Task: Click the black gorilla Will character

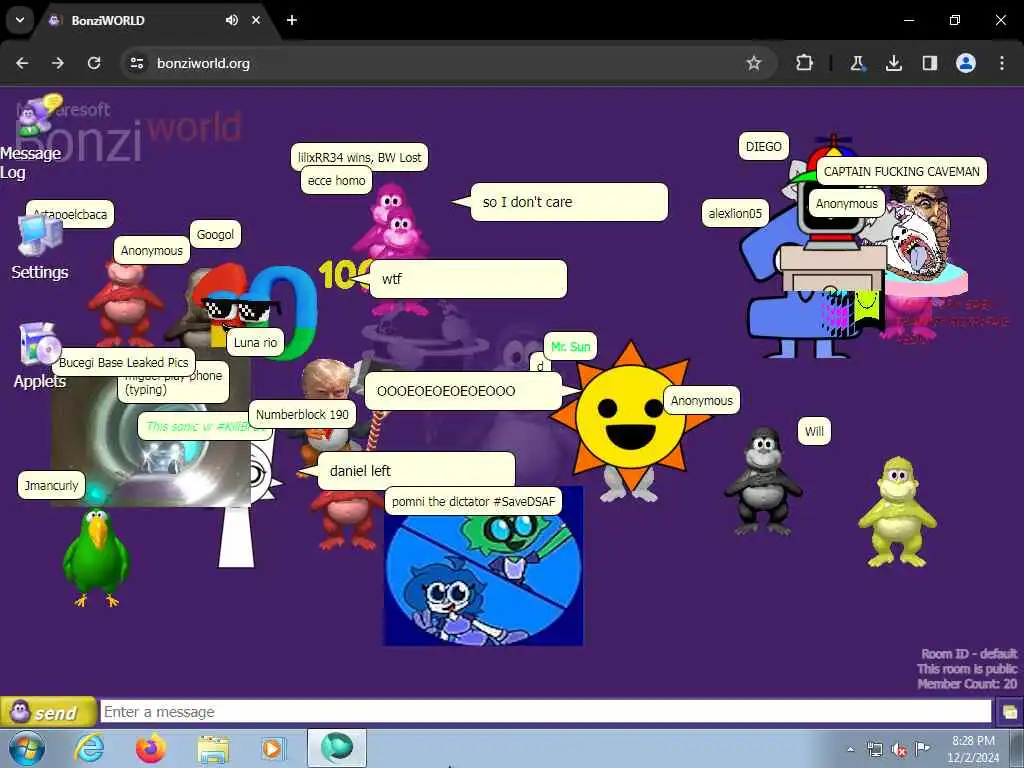Action: (x=762, y=482)
